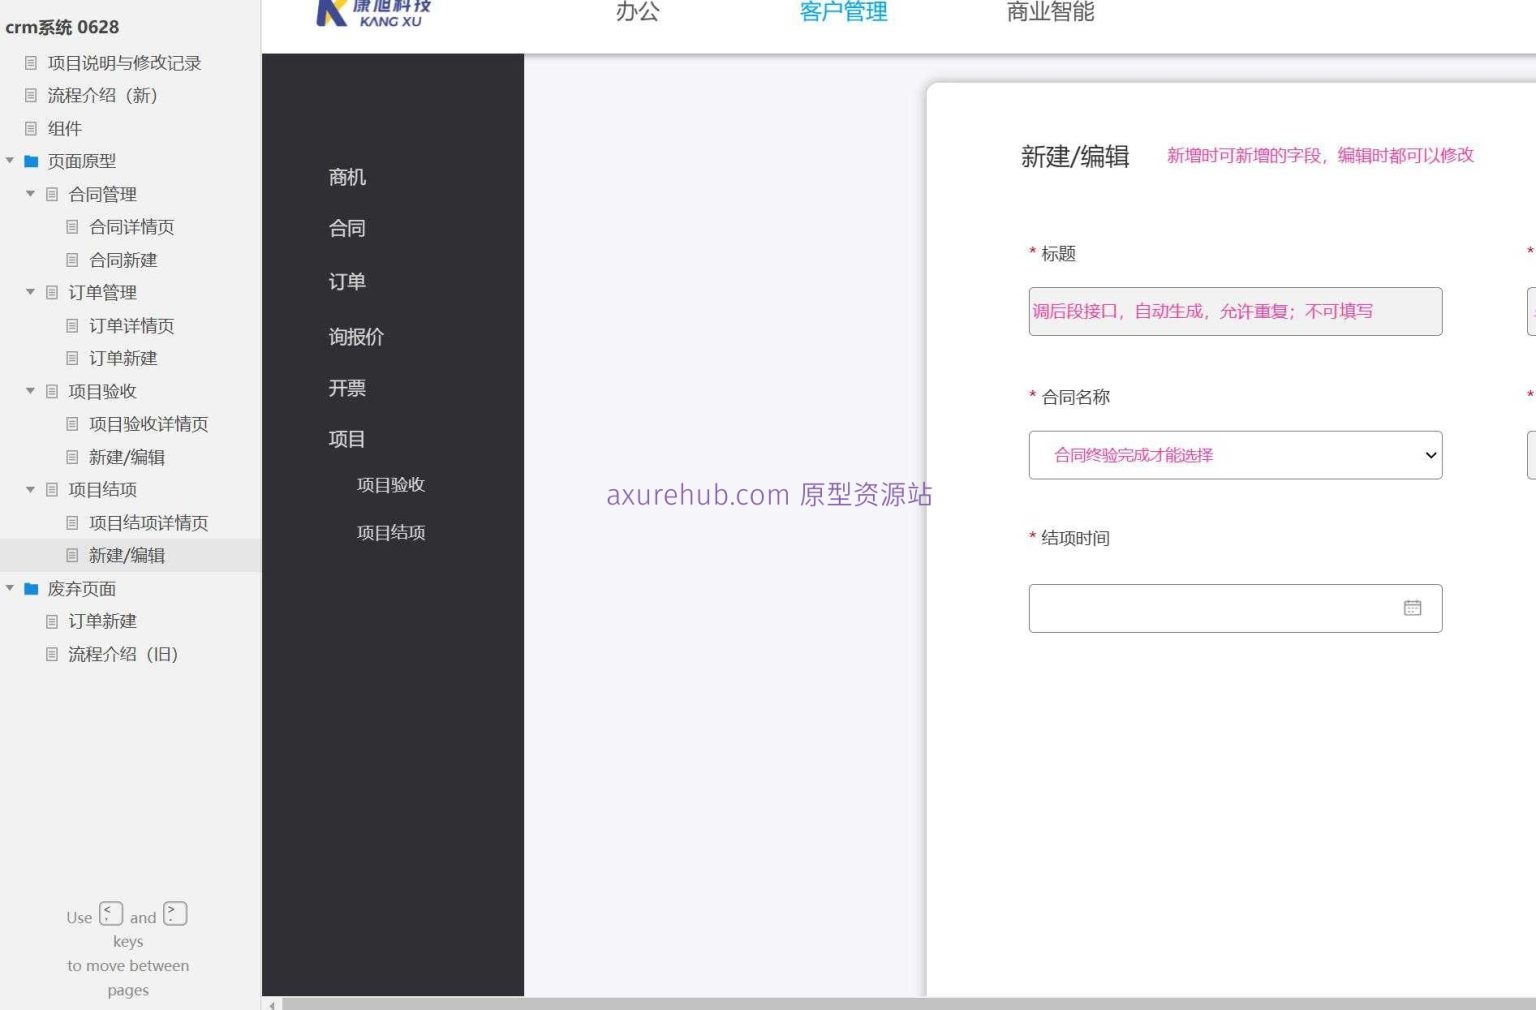Click the page icon next to 组件
Image resolution: width=1536 pixels, height=1010 pixels.
click(x=31, y=128)
